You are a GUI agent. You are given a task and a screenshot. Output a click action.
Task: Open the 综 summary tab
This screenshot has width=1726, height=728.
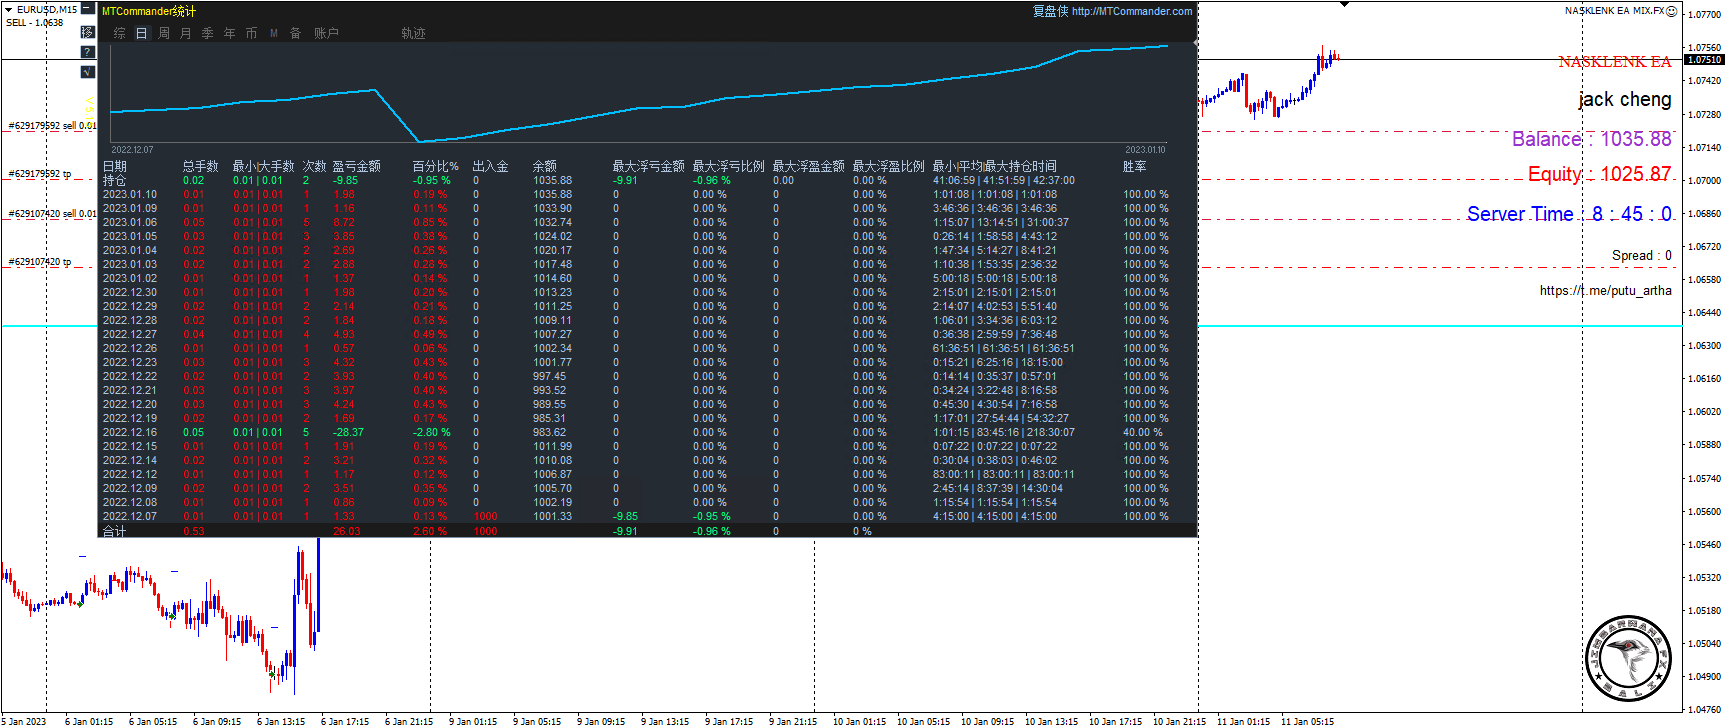click(119, 33)
